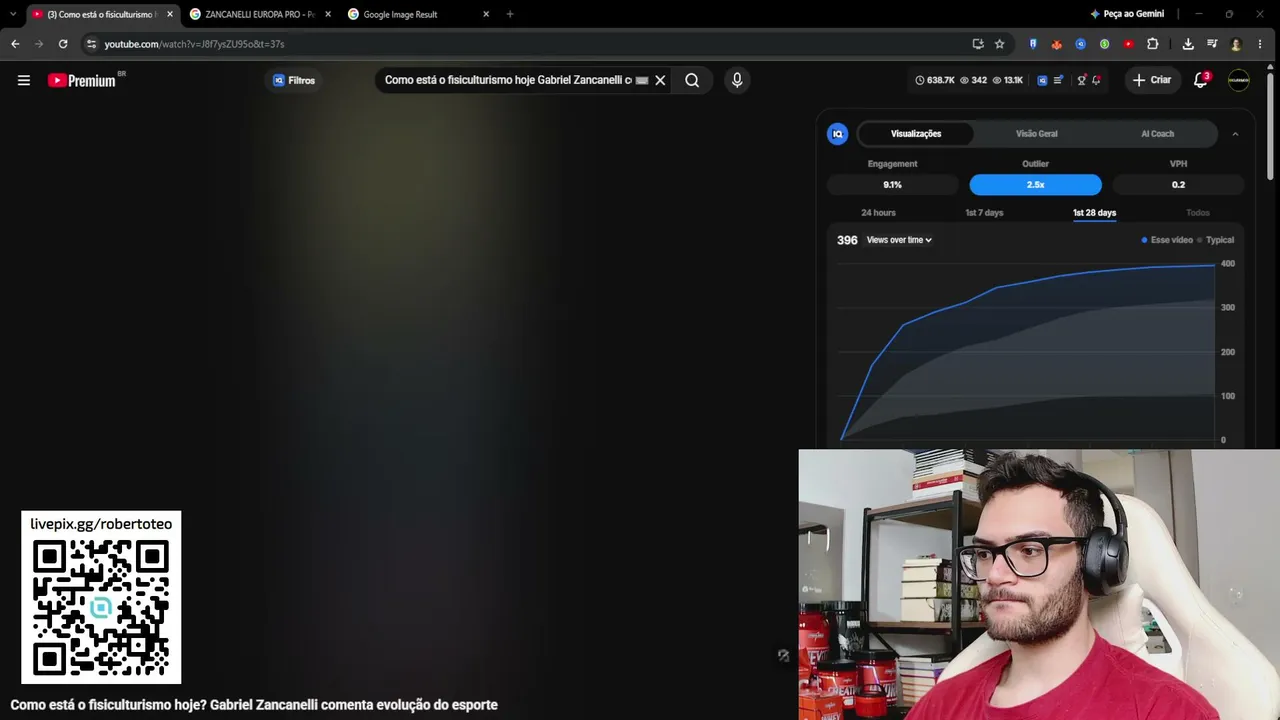Select the 1st 7 days range

tap(984, 213)
